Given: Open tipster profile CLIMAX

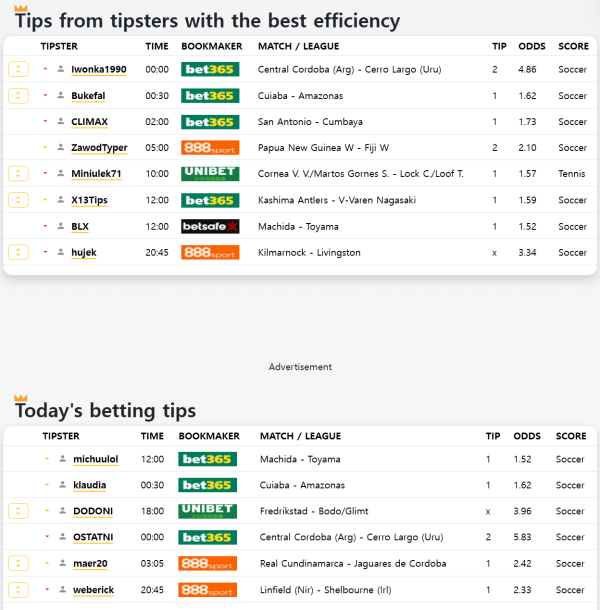Looking at the screenshot, I should point(89,122).
